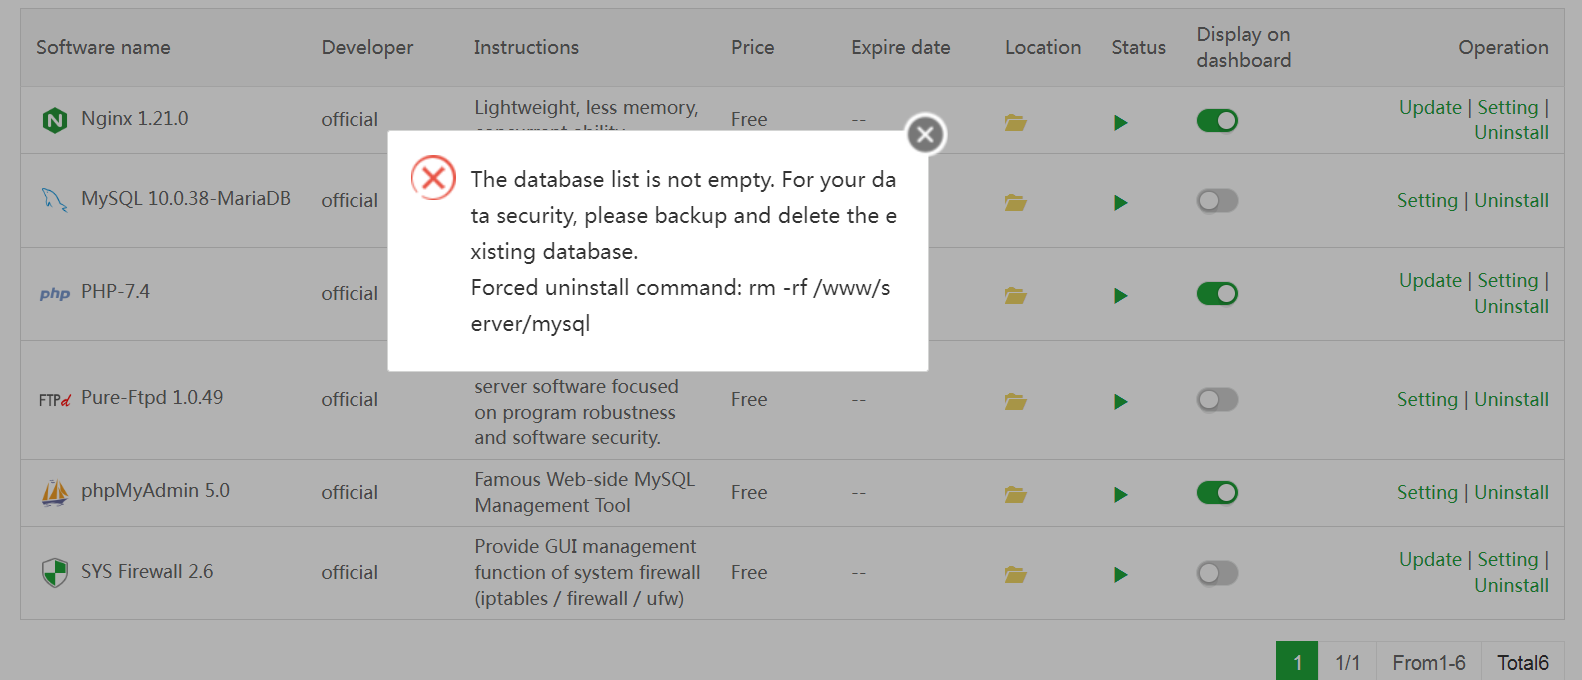Disable Nginx display on dashboard toggle
The image size is (1582, 680).
1217,121
